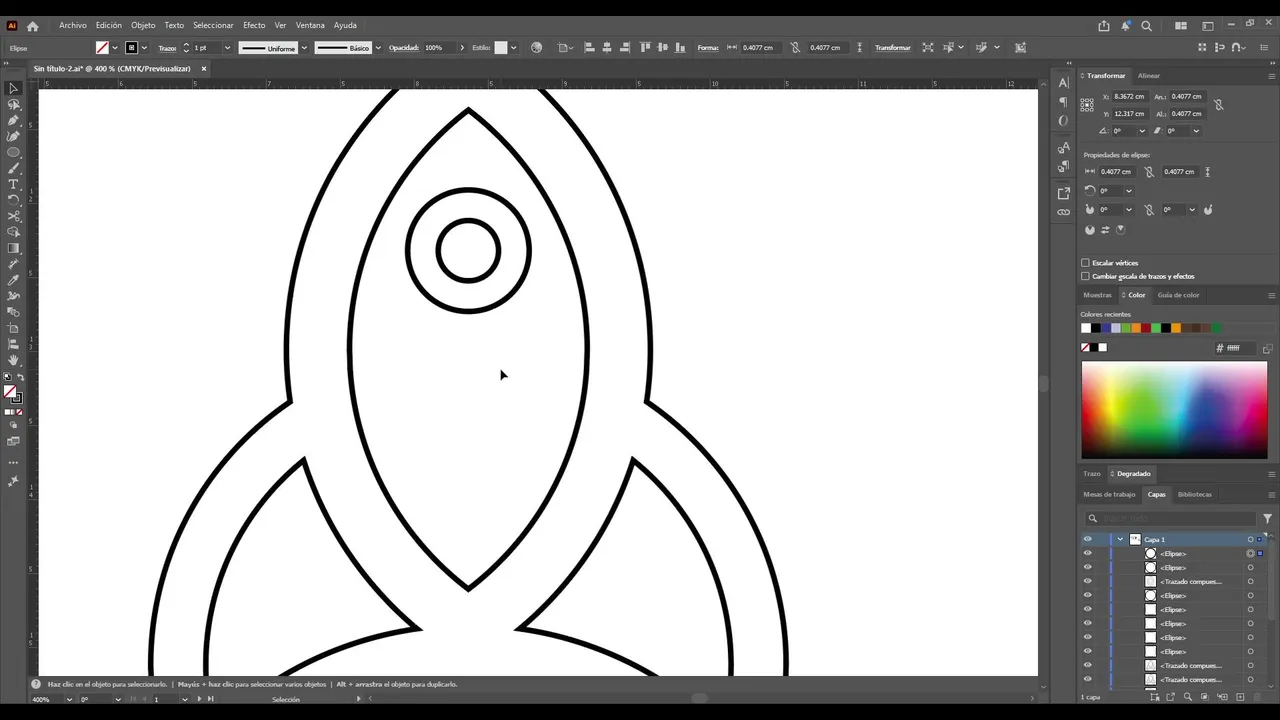Enable Cambiar escala de trazos y efectos

tap(1085, 276)
